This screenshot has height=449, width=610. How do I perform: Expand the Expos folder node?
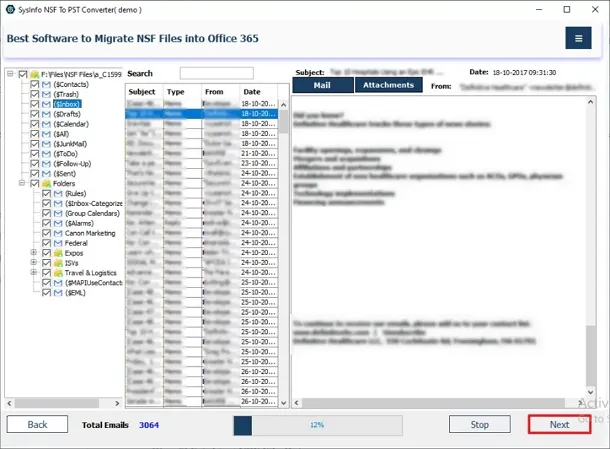coord(33,254)
